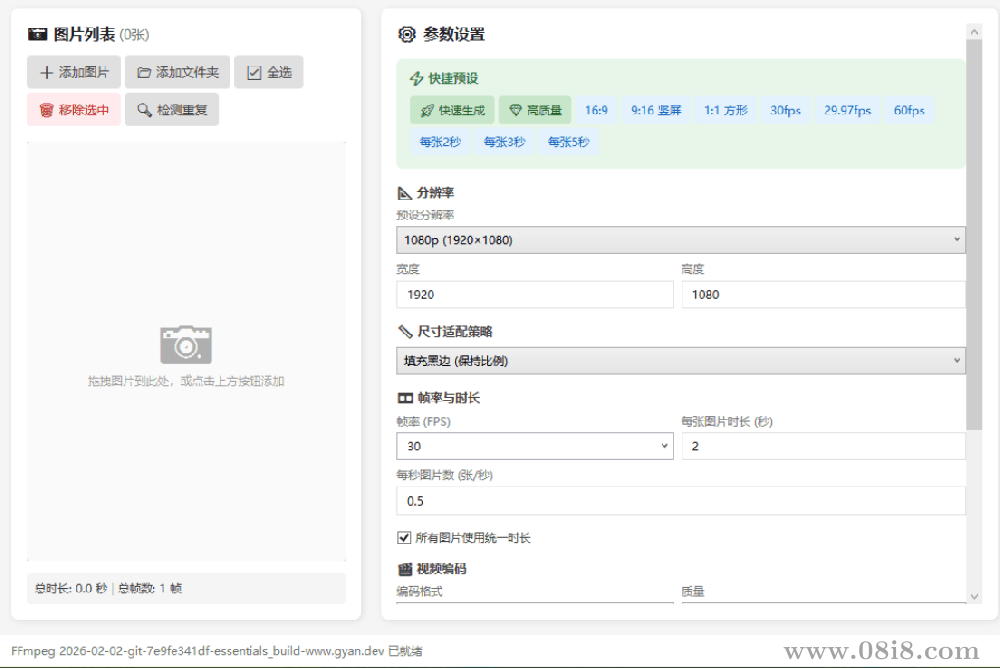Select the 16:9 aspect preset

(x=597, y=110)
